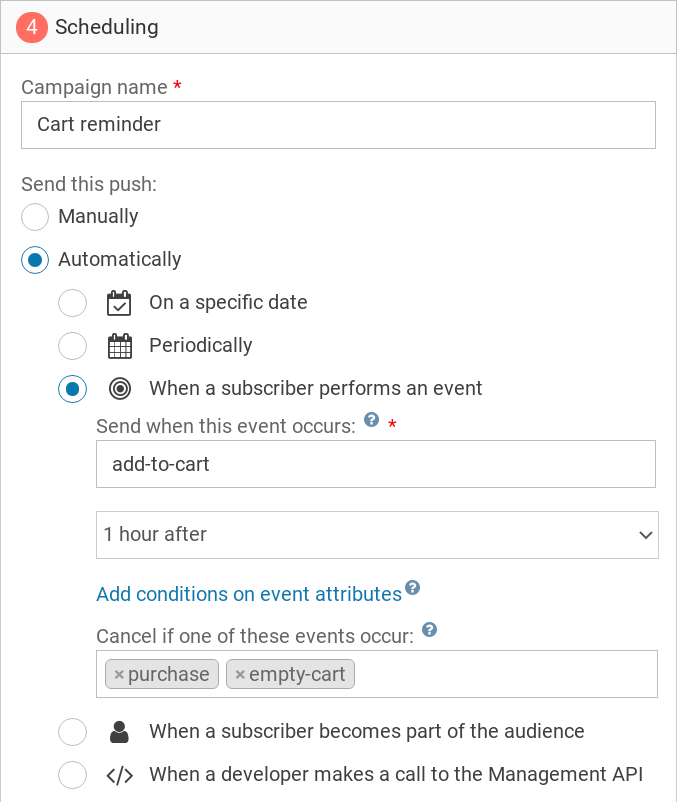Remove the purchase tag with its x
The height and width of the screenshot is (802, 677).
119,675
